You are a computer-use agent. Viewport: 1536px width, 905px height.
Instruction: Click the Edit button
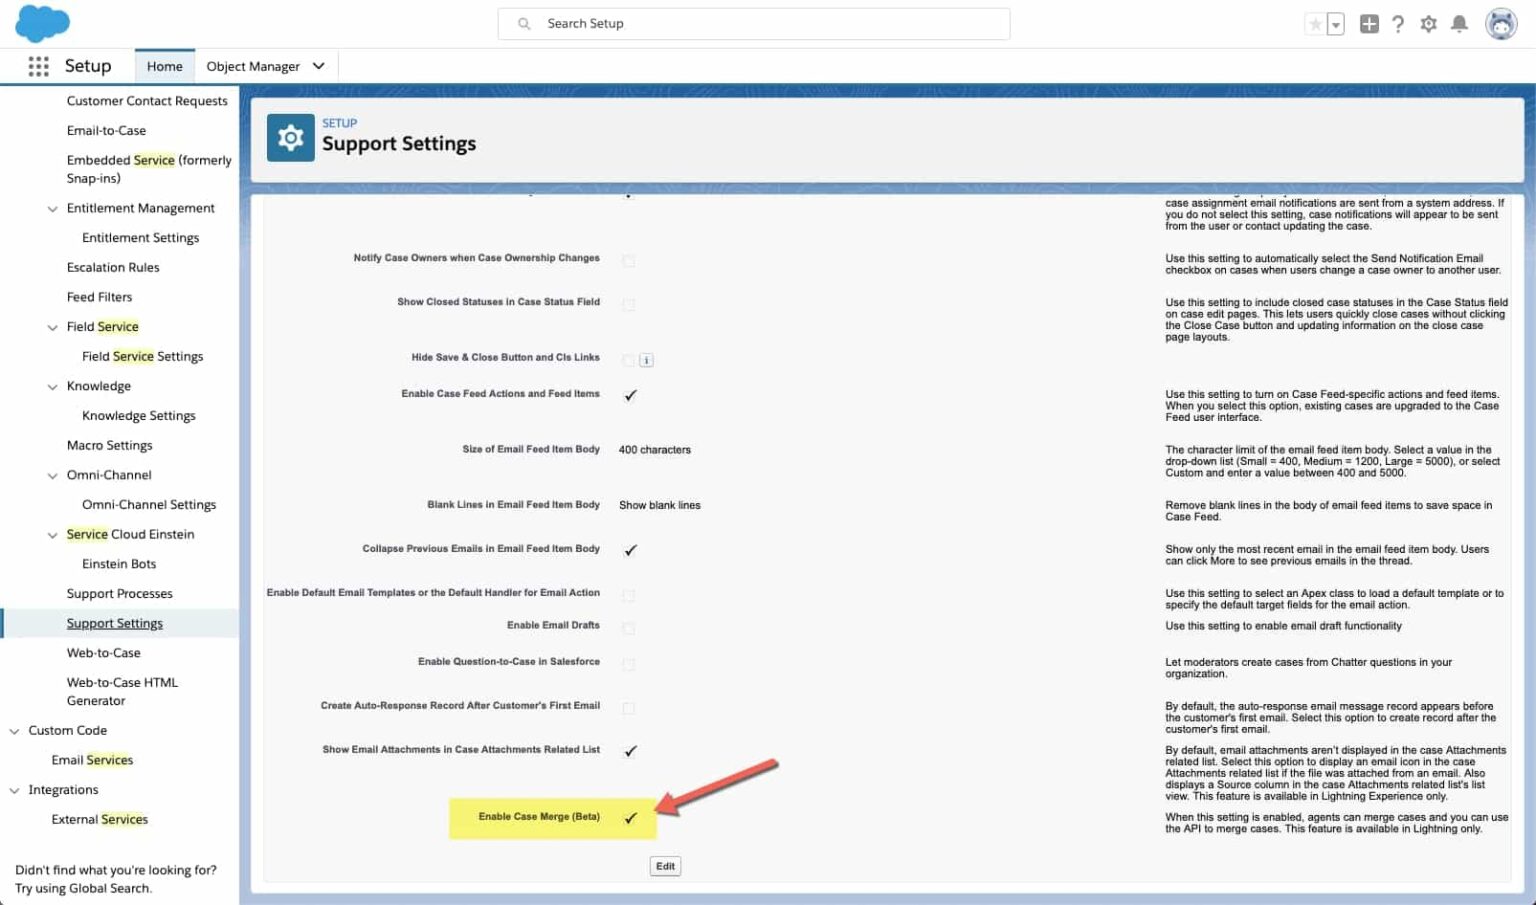[665, 865]
